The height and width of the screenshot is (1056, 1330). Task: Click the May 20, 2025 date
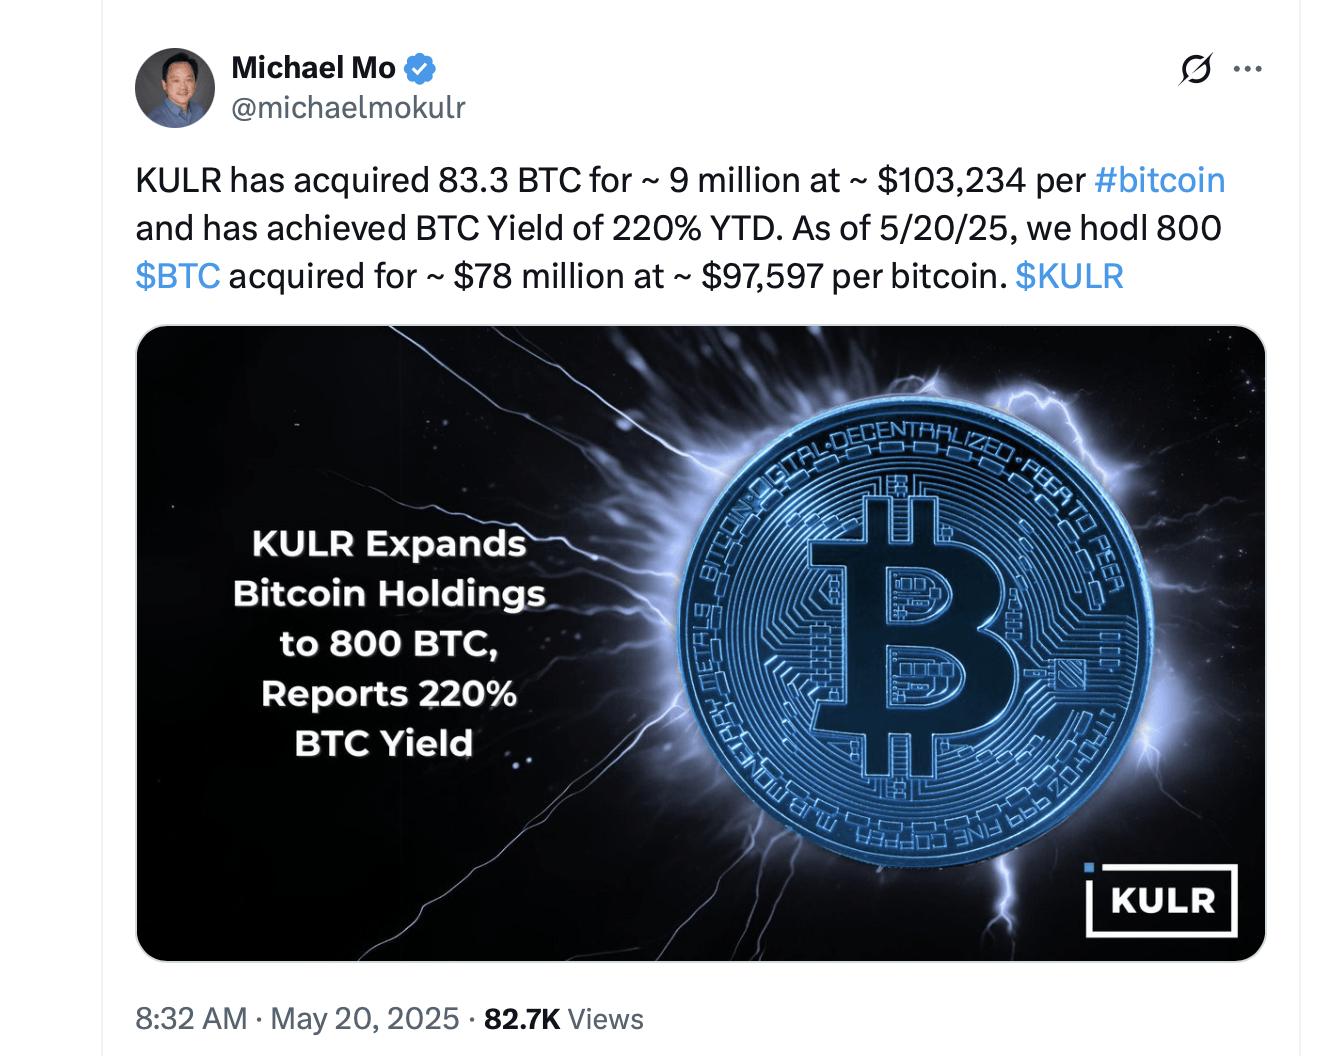point(364,1019)
